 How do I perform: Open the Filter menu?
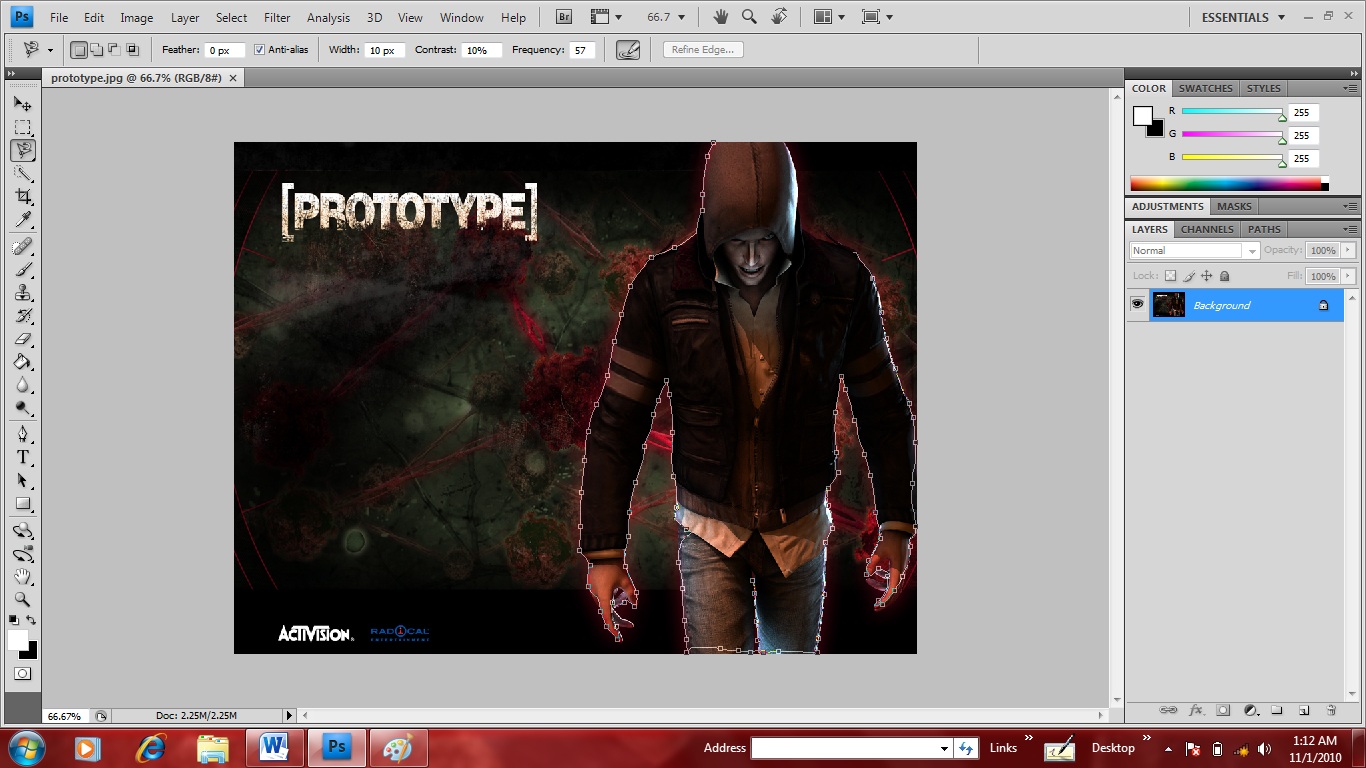click(x=277, y=17)
